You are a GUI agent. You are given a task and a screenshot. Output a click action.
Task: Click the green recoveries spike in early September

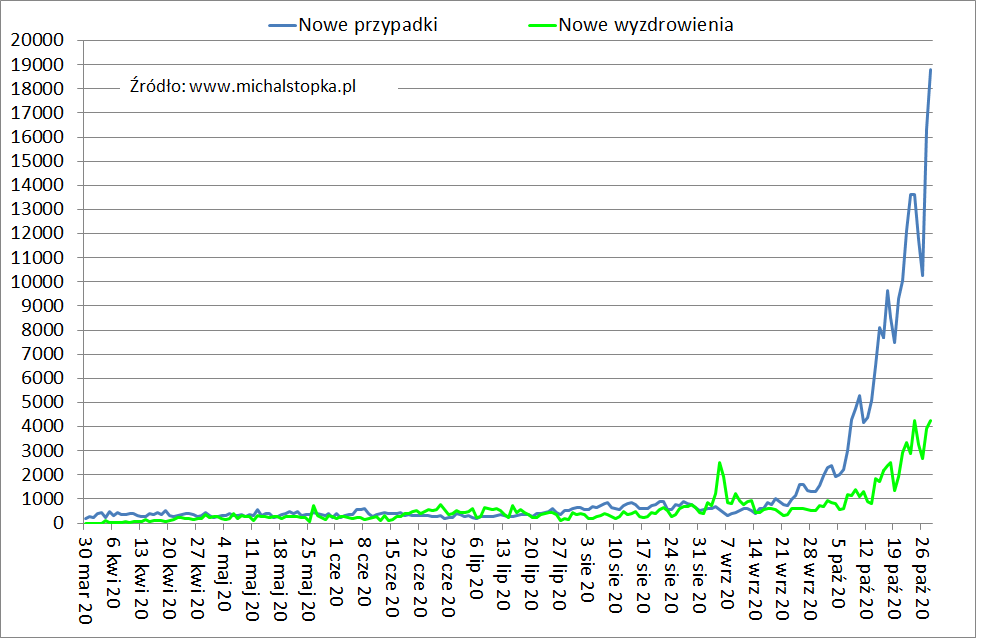(x=719, y=463)
